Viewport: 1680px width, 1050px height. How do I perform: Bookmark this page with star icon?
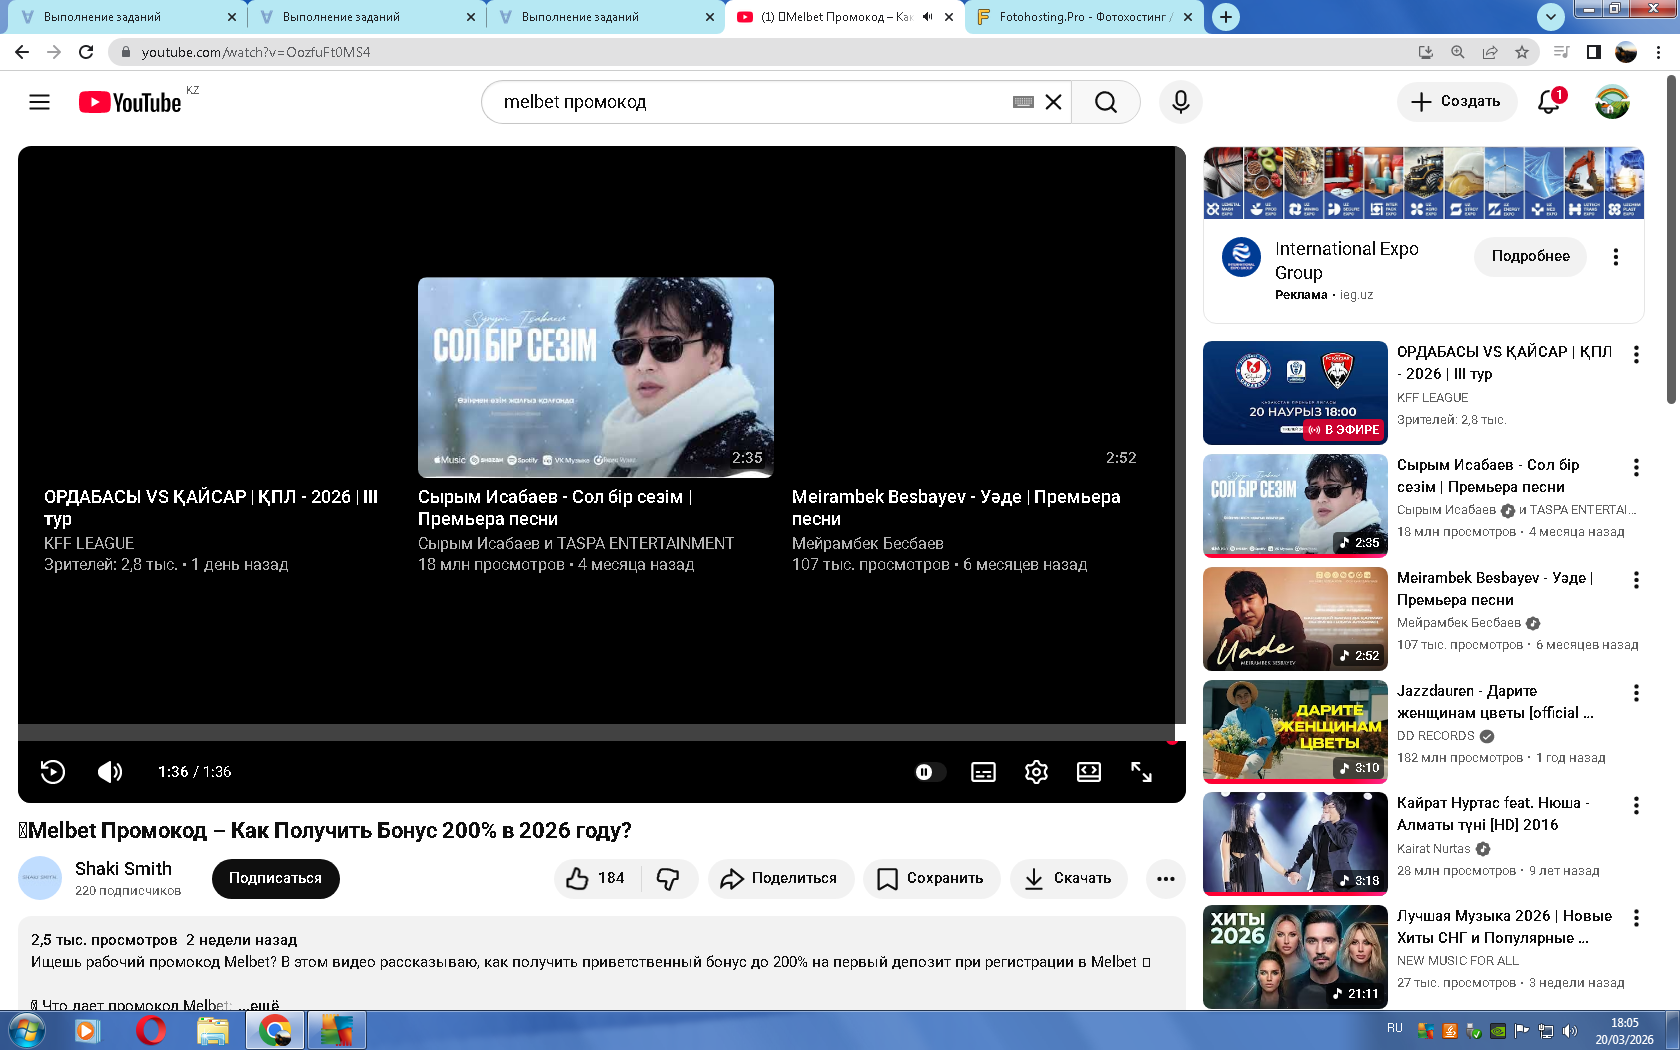pyautogui.click(x=1522, y=52)
